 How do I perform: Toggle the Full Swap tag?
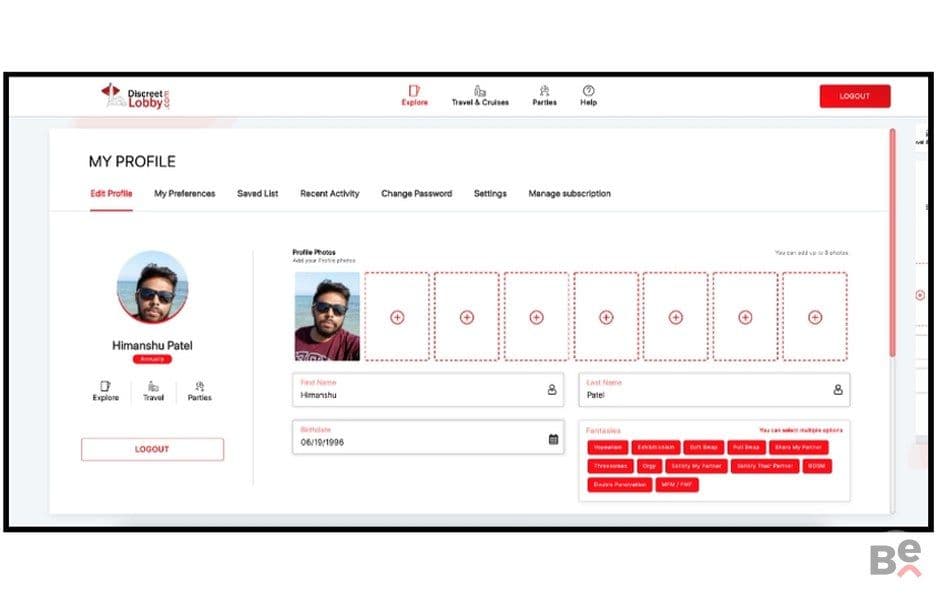[x=746, y=447]
